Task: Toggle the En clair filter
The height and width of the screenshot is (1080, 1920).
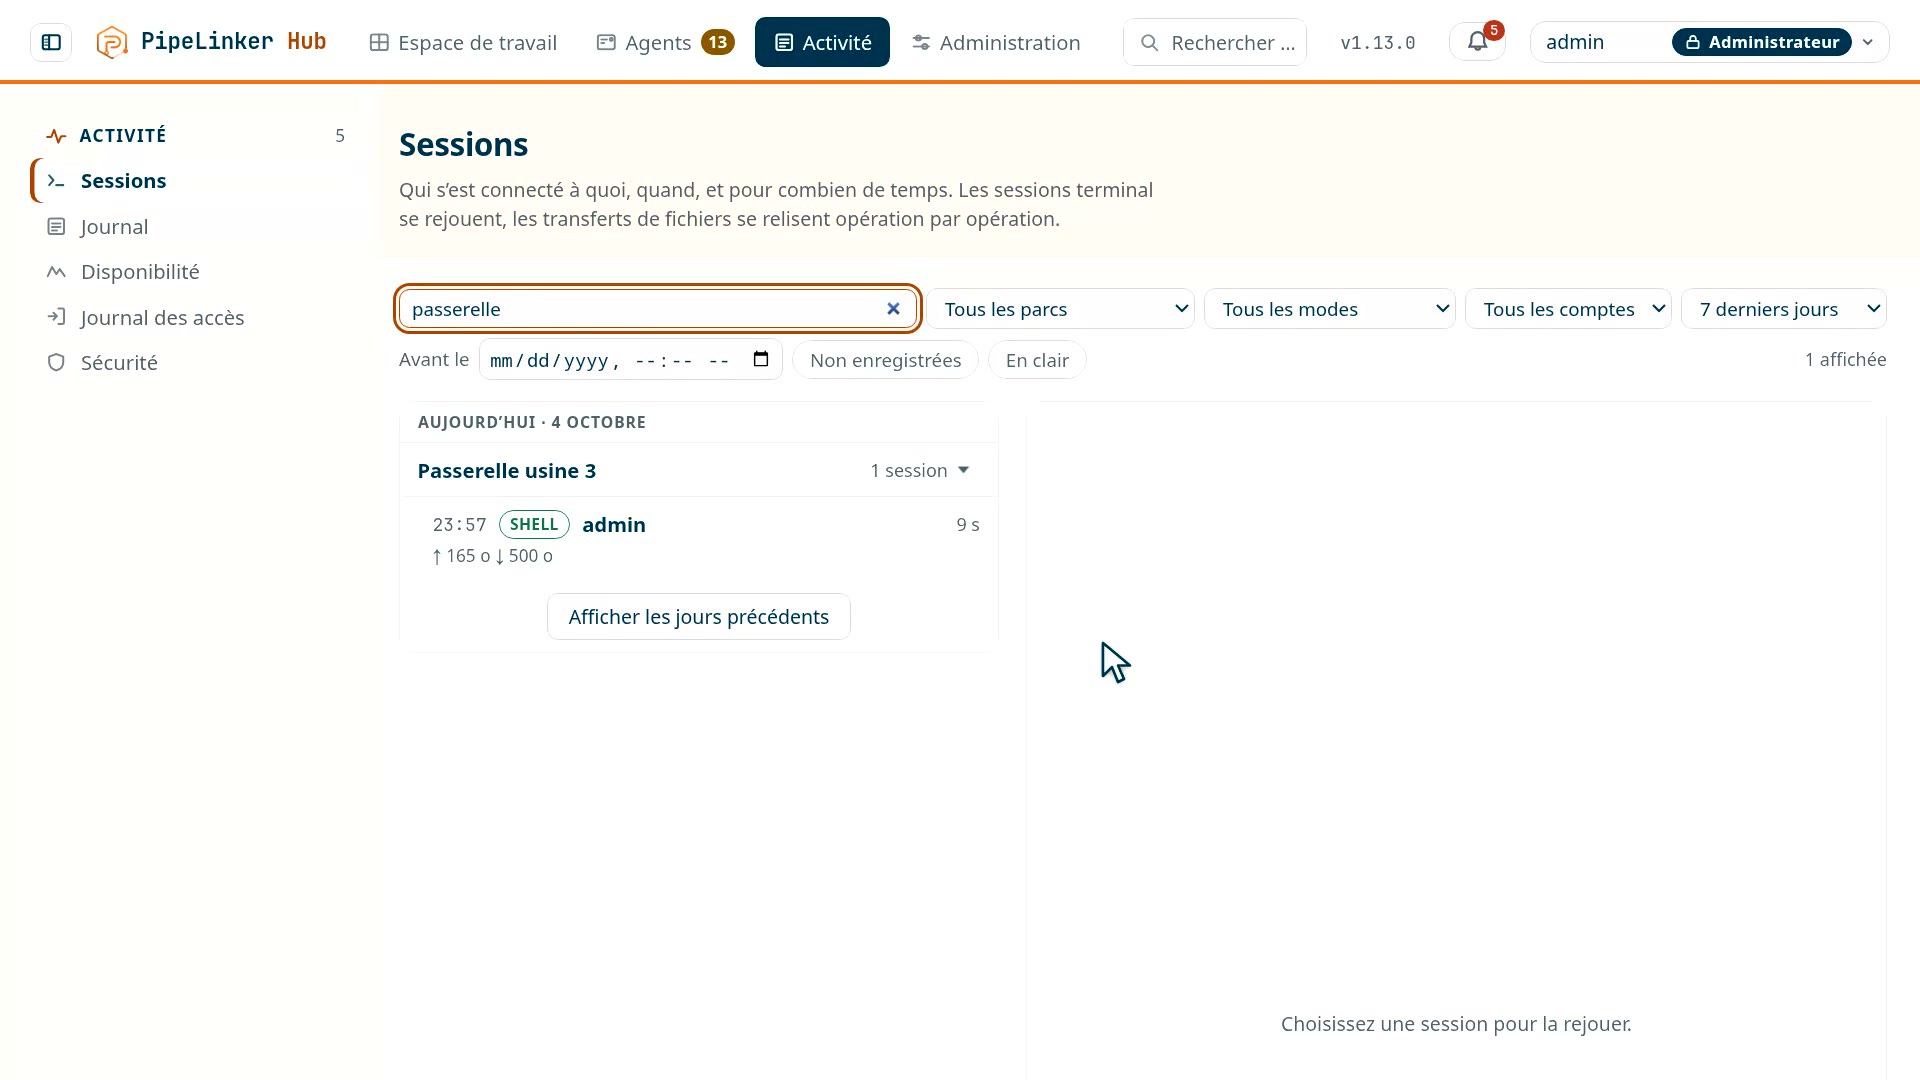Action: (x=1037, y=360)
